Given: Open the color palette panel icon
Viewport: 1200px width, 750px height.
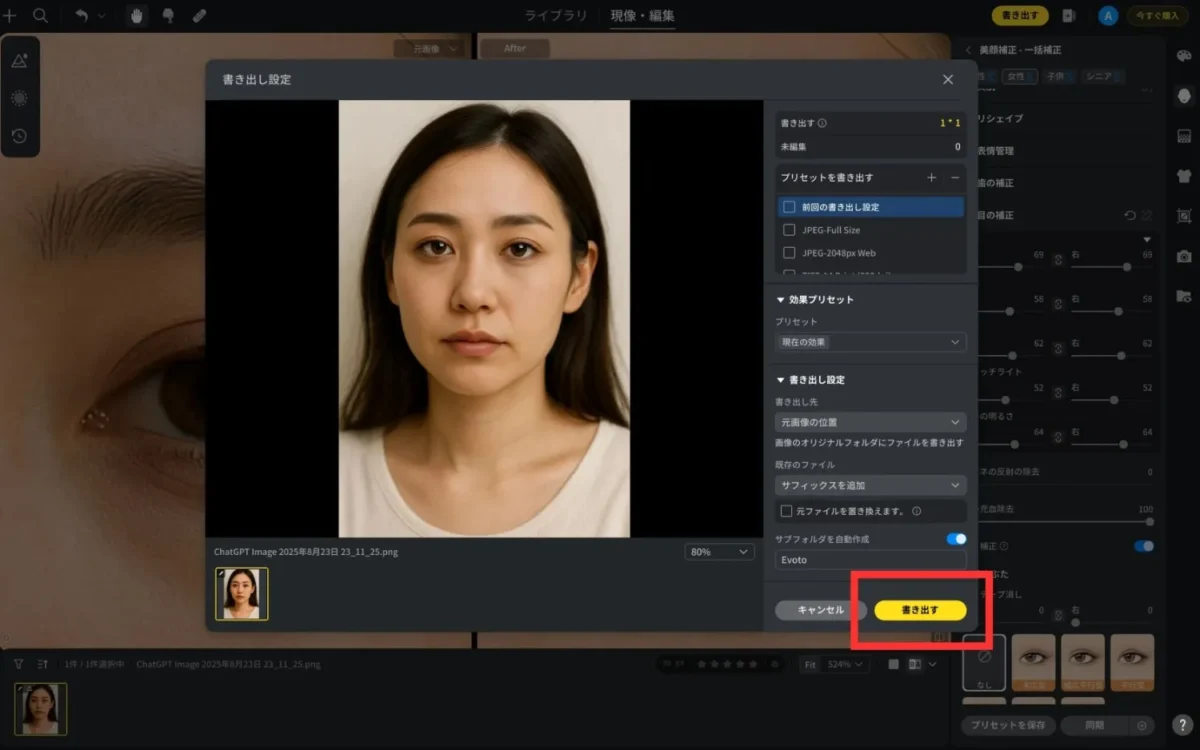Looking at the screenshot, I should point(1184,55).
